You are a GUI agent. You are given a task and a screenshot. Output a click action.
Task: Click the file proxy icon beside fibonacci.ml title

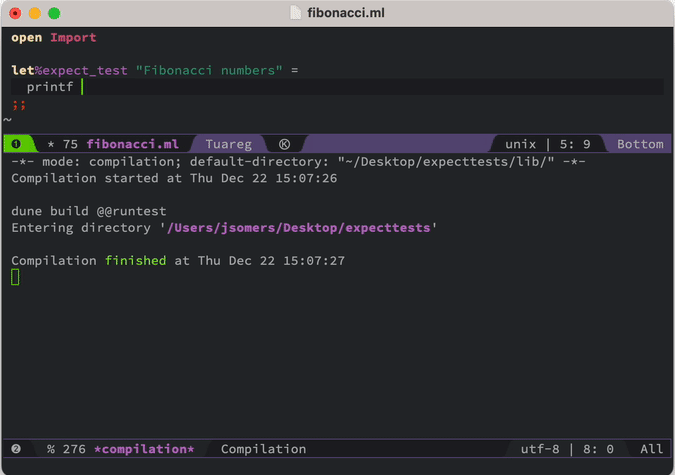[x=295, y=13]
